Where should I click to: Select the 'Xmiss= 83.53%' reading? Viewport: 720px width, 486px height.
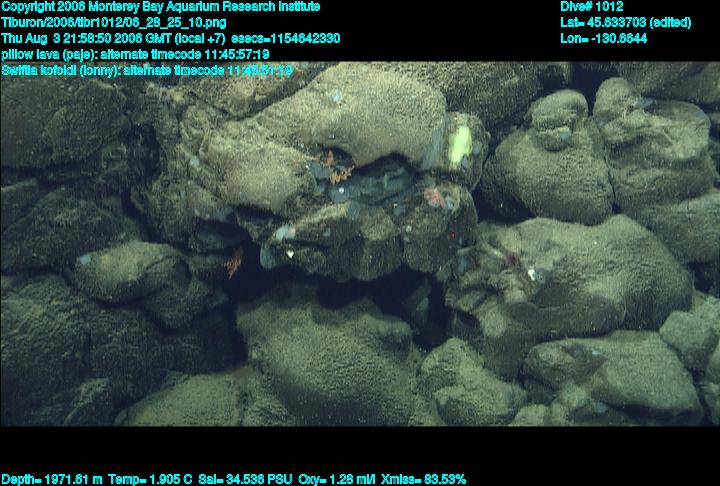point(423,480)
